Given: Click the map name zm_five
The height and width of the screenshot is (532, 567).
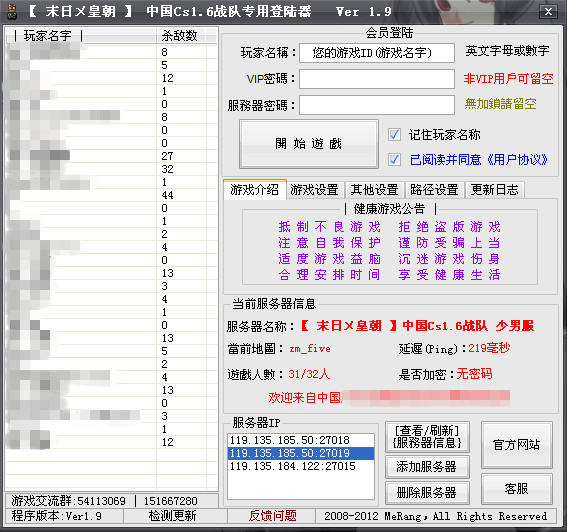Looking at the screenshot, I should point(310,349).
